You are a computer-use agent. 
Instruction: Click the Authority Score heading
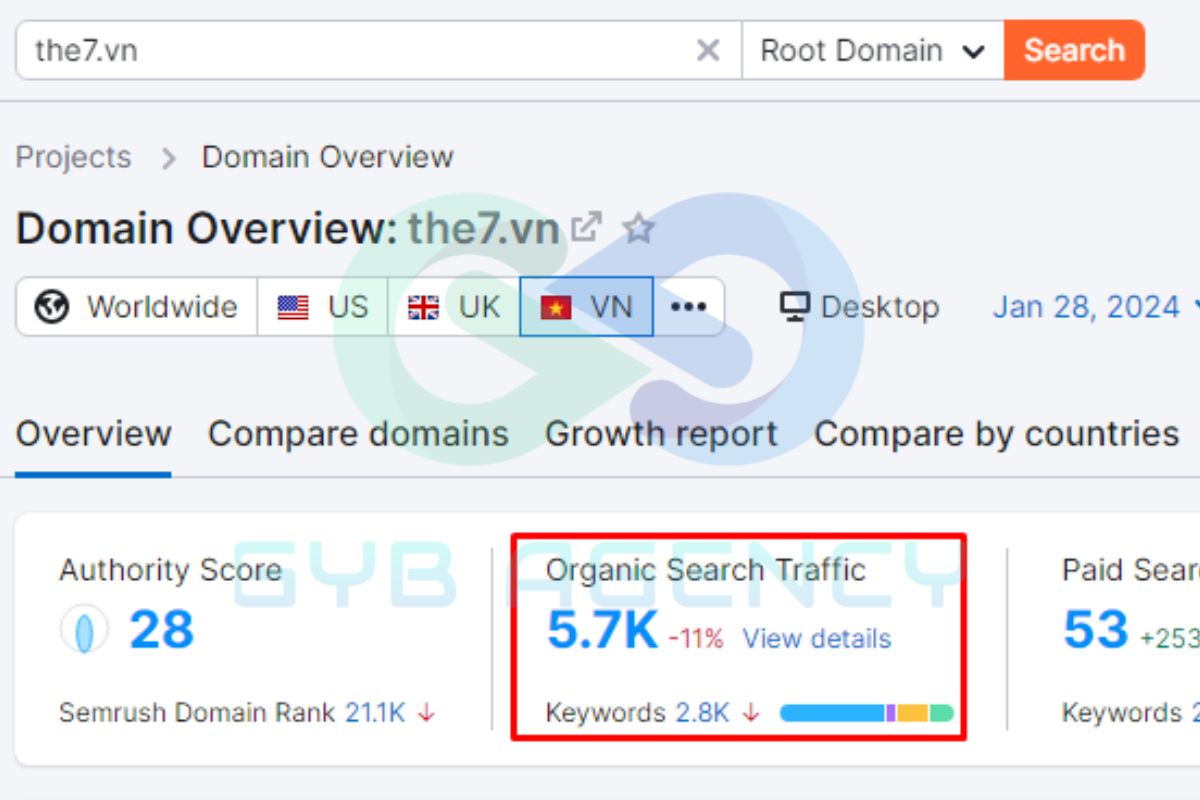pos(170,570)
